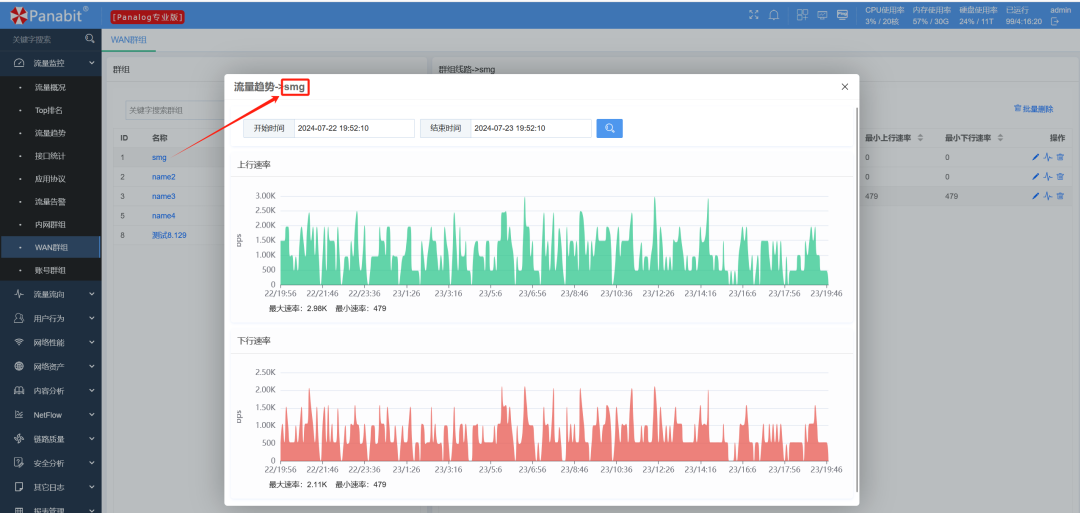Click the sidebar search magnifier icon
This screenshot has width=1080, height=513.
tap(90, 39)
